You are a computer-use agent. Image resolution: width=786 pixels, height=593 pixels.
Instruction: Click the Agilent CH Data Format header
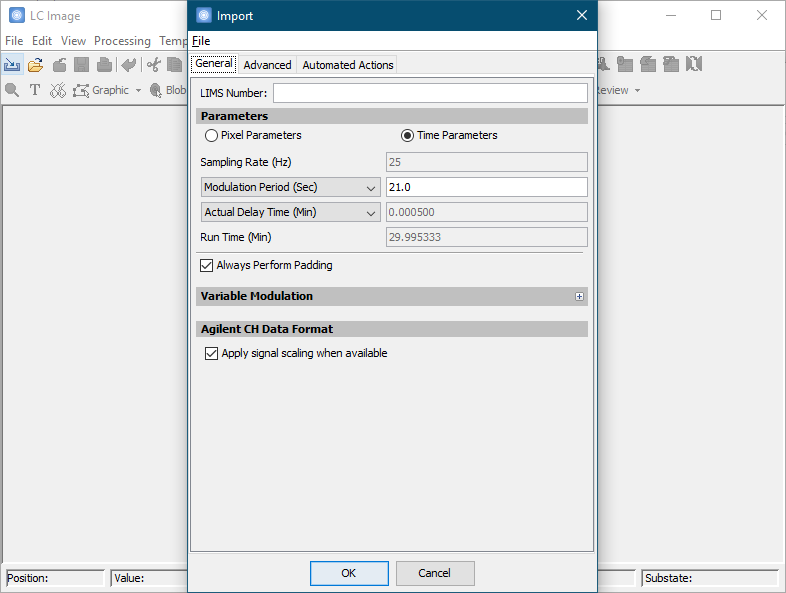tap(391, 329)
